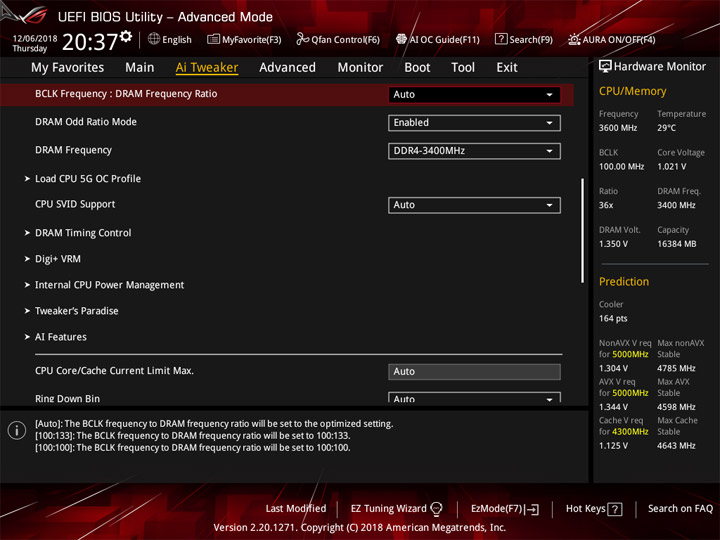
Task: Click the 1.350 V DRAM voltage value
Action: click(x=613, y=244)
